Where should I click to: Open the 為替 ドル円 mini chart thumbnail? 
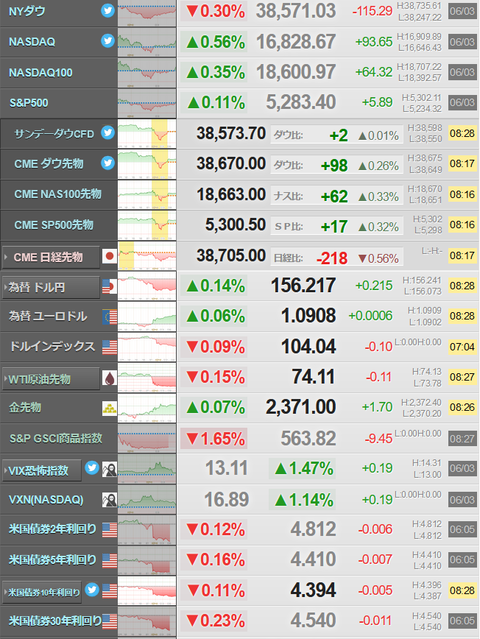(147, 286)
